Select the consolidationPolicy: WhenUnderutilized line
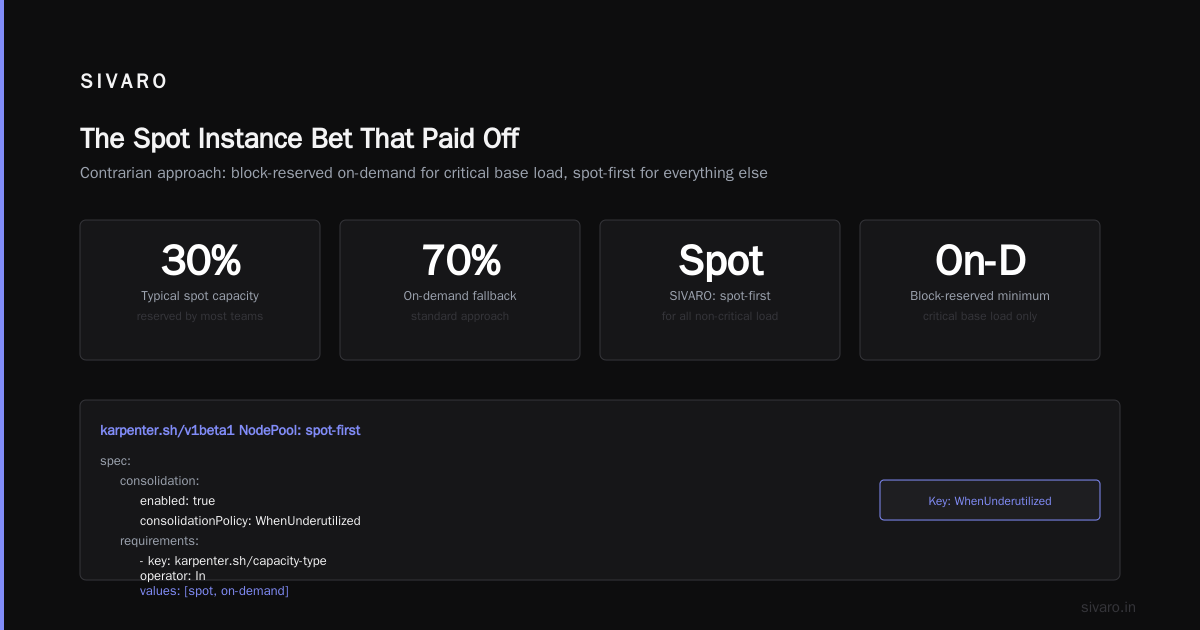Screen dimensions: 1200x630 250,521
